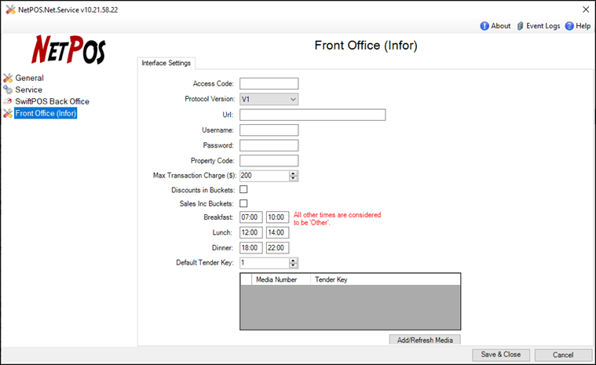This screenshot has height=365, width=596.
Task: Select Front Office (Infor) in sidebar
Action: (46, 113)
